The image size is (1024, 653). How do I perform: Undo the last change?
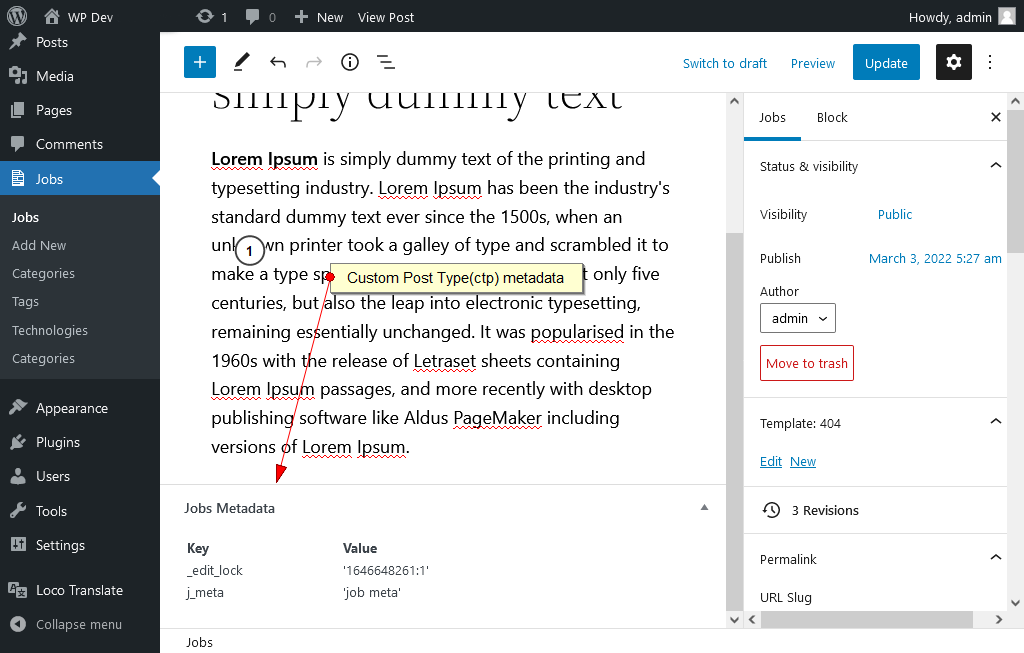277,62
